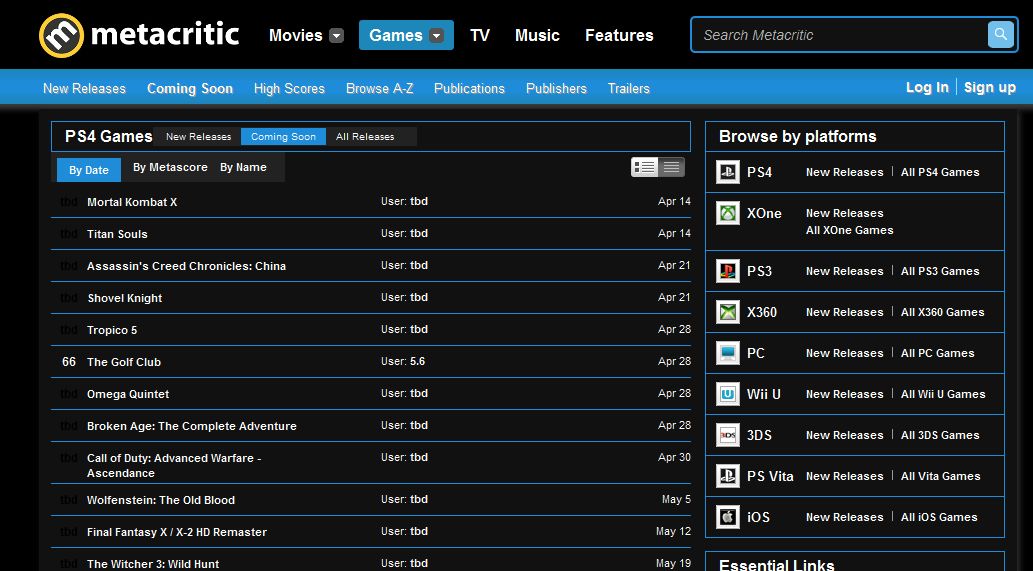Image resolution: width=1033 pixels, height=571 pixels.
Task: Expand the Games dropdown arrow
Action: coord(436,36)
